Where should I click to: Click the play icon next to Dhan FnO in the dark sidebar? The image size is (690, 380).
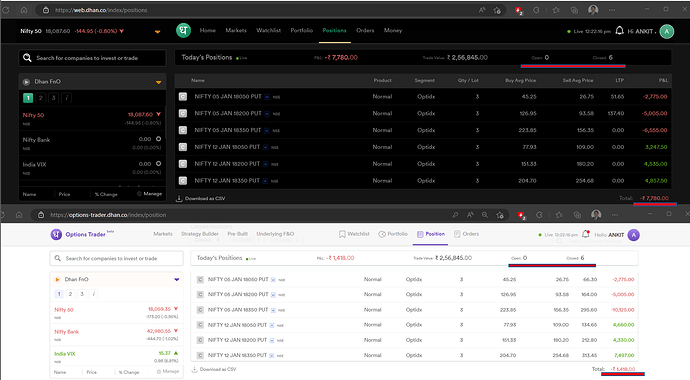tap(26, 82)
